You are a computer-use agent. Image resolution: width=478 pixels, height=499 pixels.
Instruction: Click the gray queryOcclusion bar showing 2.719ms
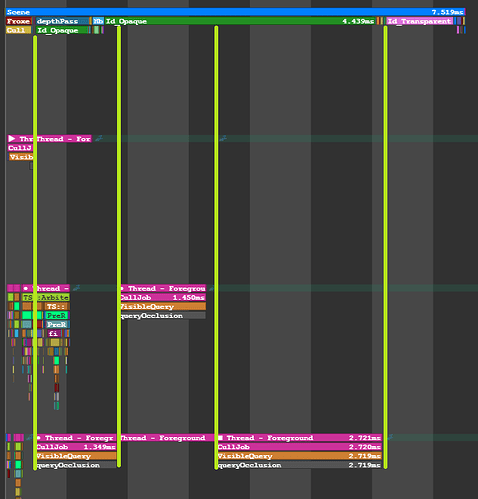(x=299, y=465)
